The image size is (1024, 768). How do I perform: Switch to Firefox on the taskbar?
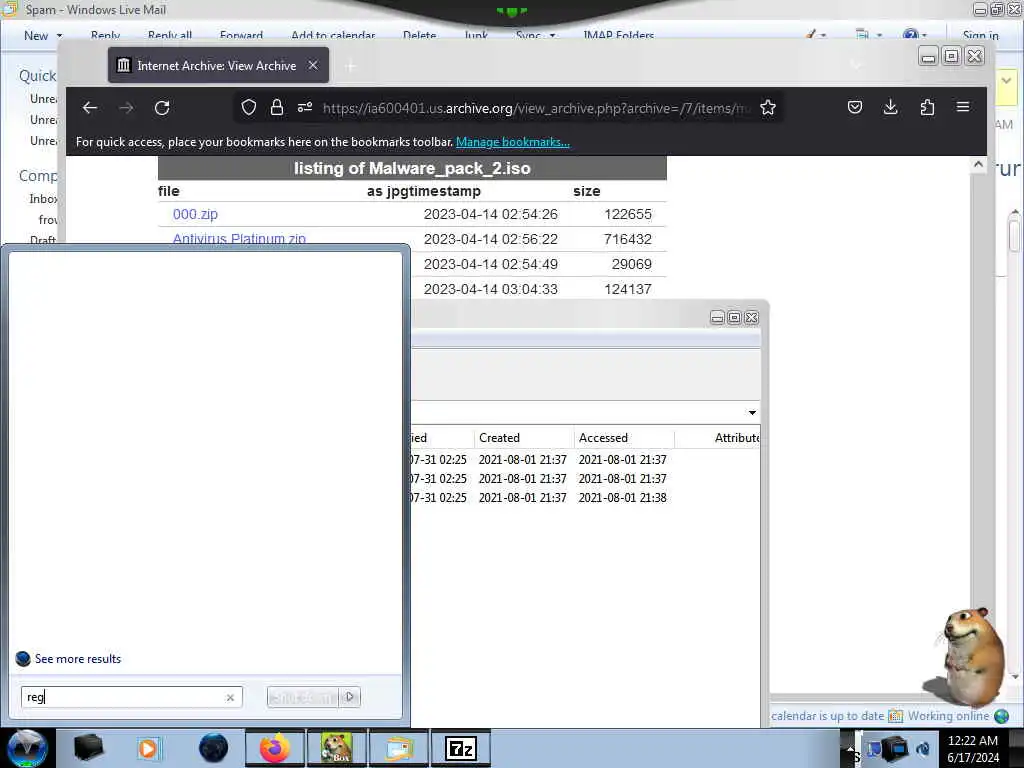275,748
